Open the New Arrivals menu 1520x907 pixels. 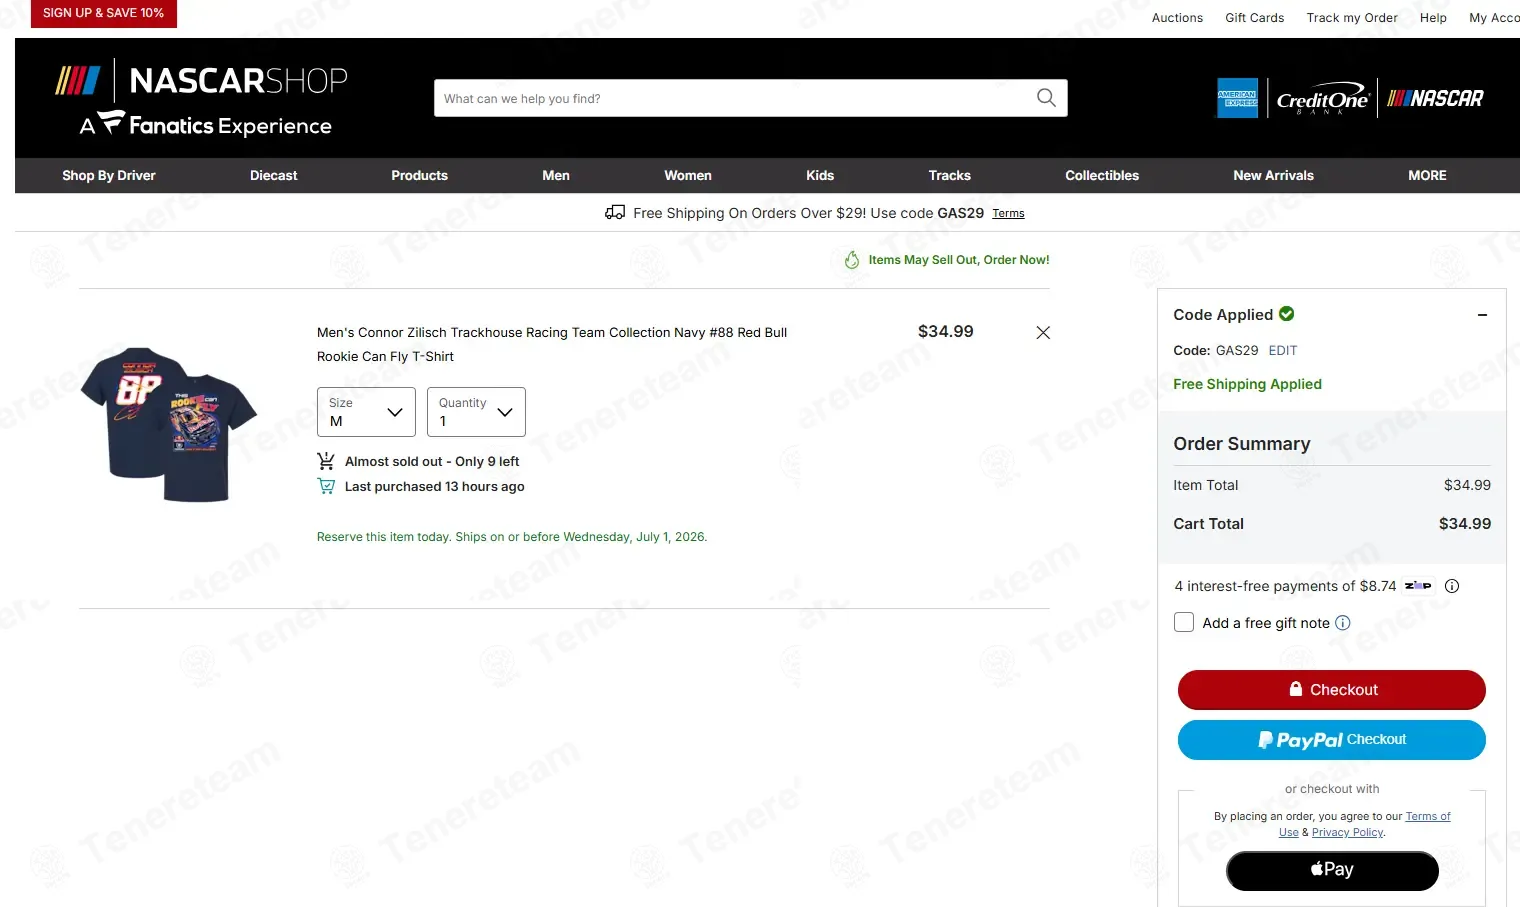pyautogui.click(x=1274, y=175)
